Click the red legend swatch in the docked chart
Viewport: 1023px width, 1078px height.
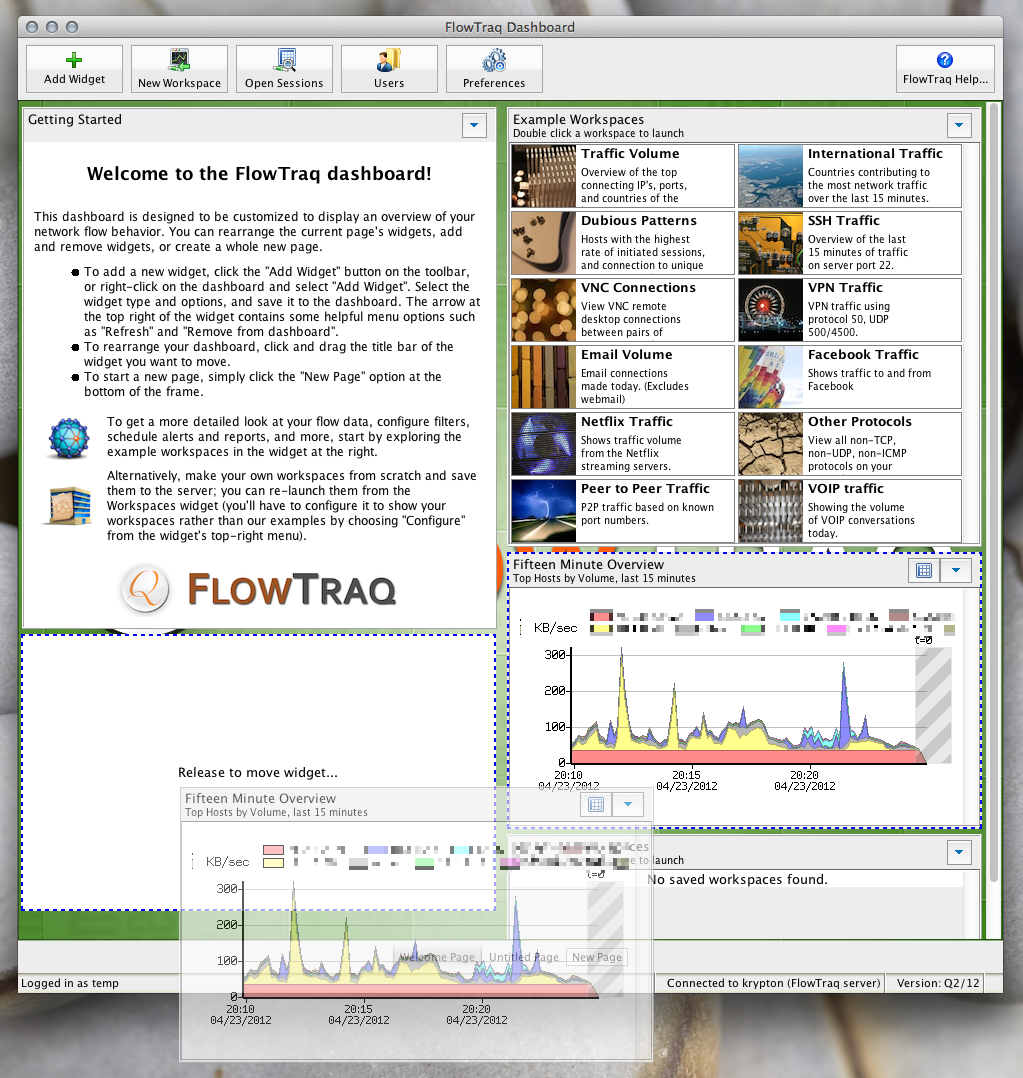point(602,615)
